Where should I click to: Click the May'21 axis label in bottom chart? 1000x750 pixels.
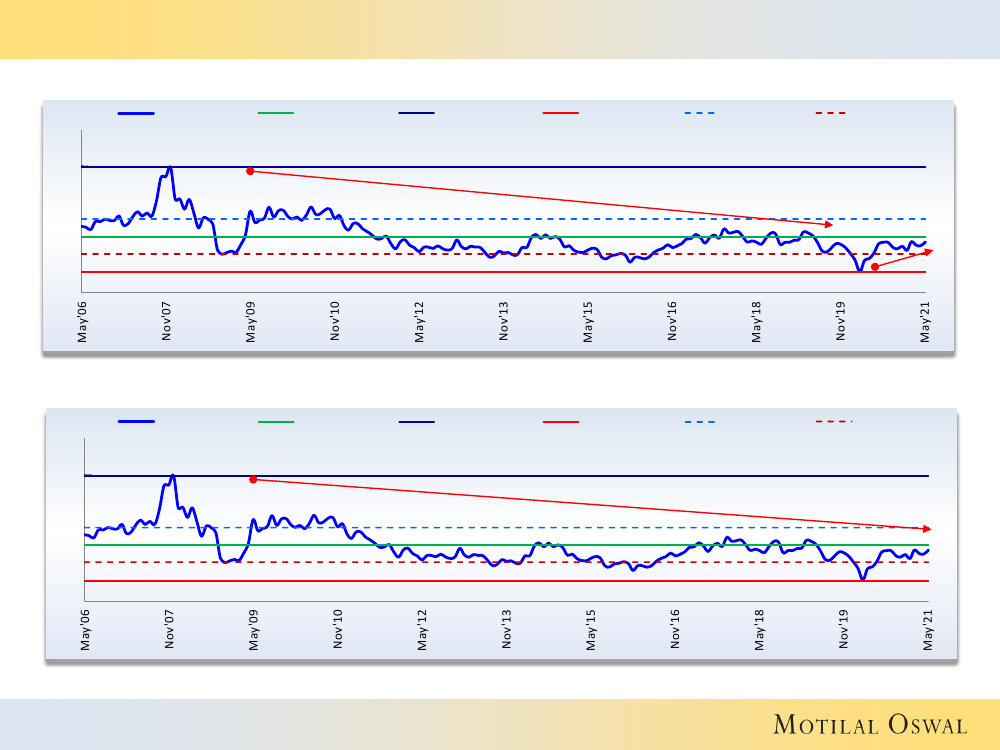point(928,631)
